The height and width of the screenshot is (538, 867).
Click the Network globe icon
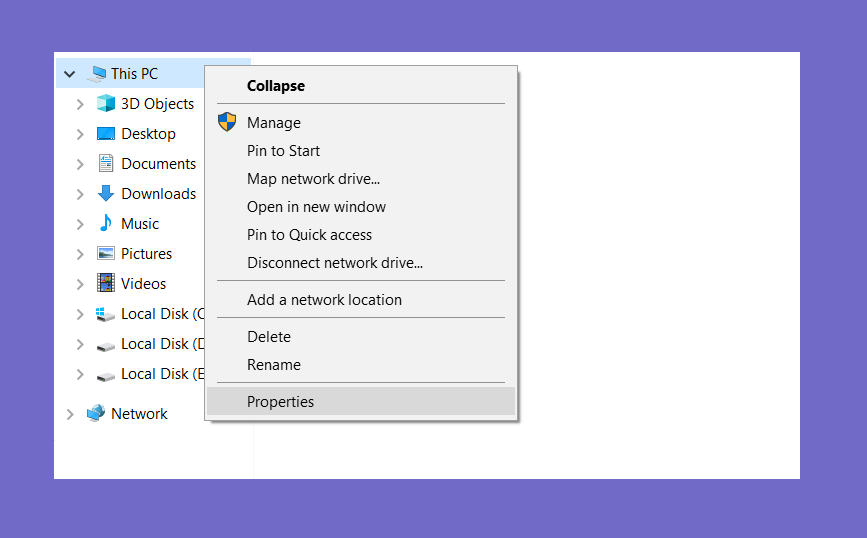(96, 413)
